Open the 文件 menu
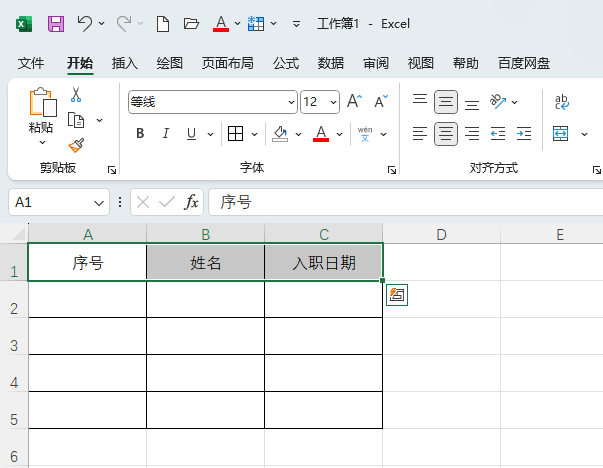Image resolution: width=603 pixels, height=468 pixels. [x=31, y=63]
